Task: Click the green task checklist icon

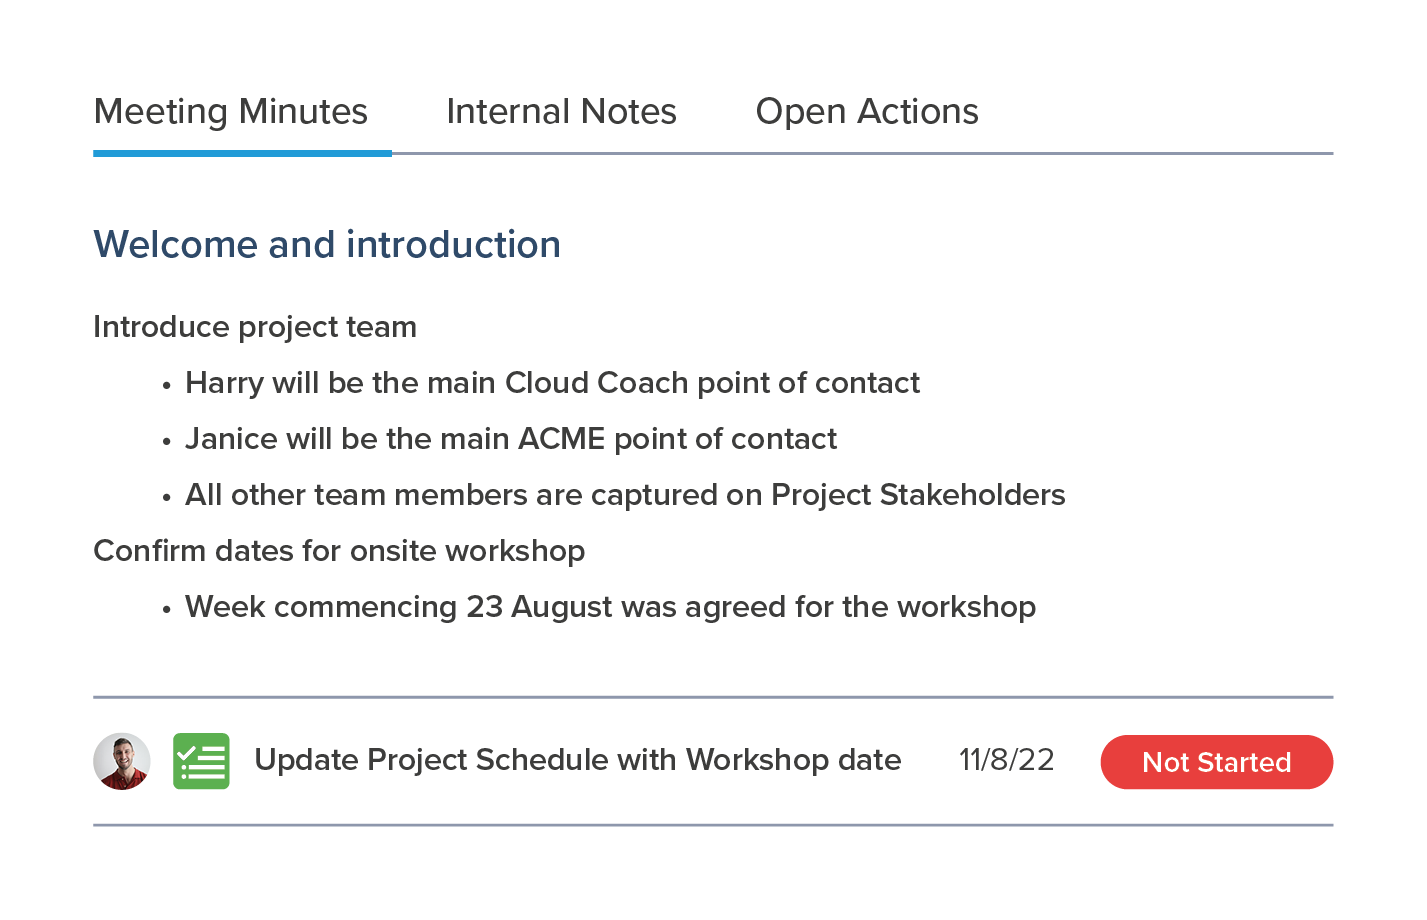Action: pos(201,761)
